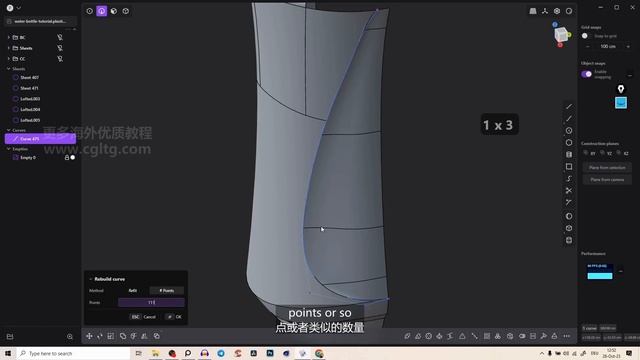The width and height of the screenshot is (640, 360).
Task: Open the three-dot more commands menu
Action: pos(567,336)
